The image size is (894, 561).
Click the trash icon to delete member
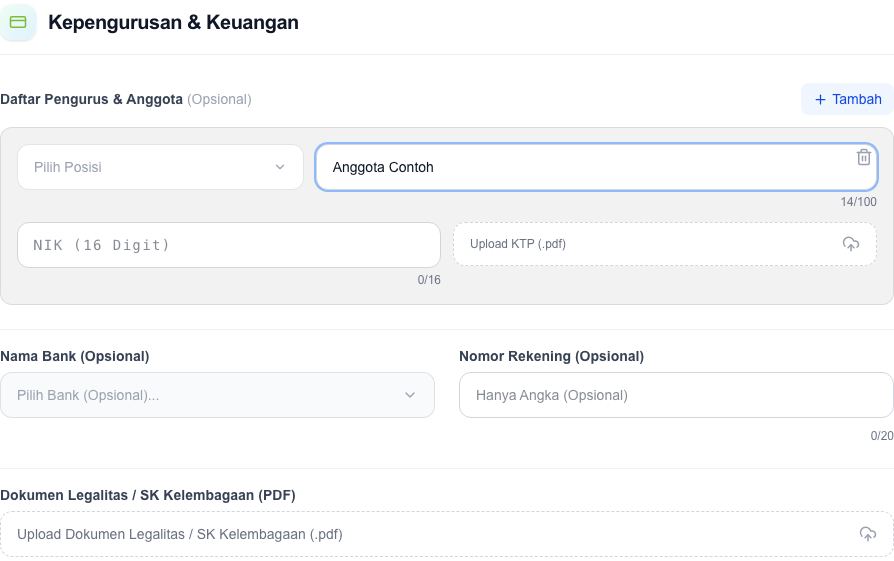863,157
